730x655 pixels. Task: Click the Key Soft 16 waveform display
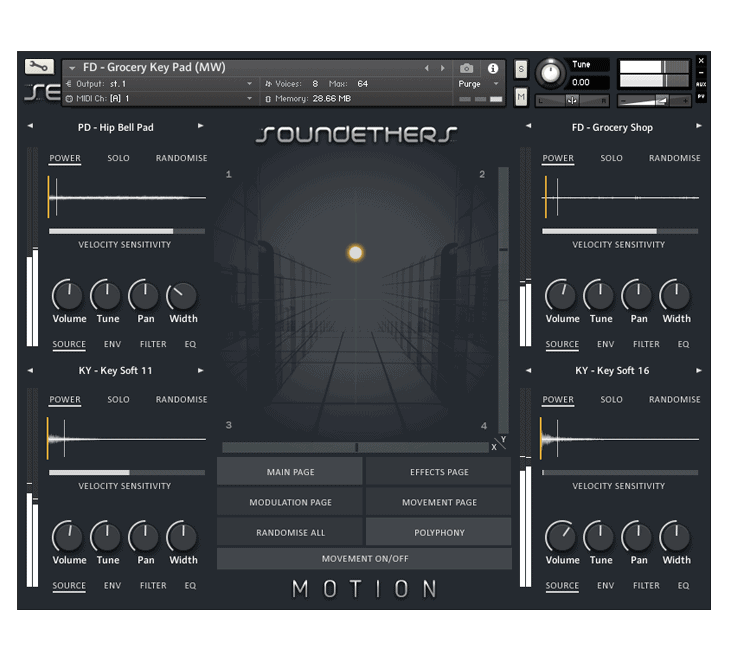pos(620,439)
